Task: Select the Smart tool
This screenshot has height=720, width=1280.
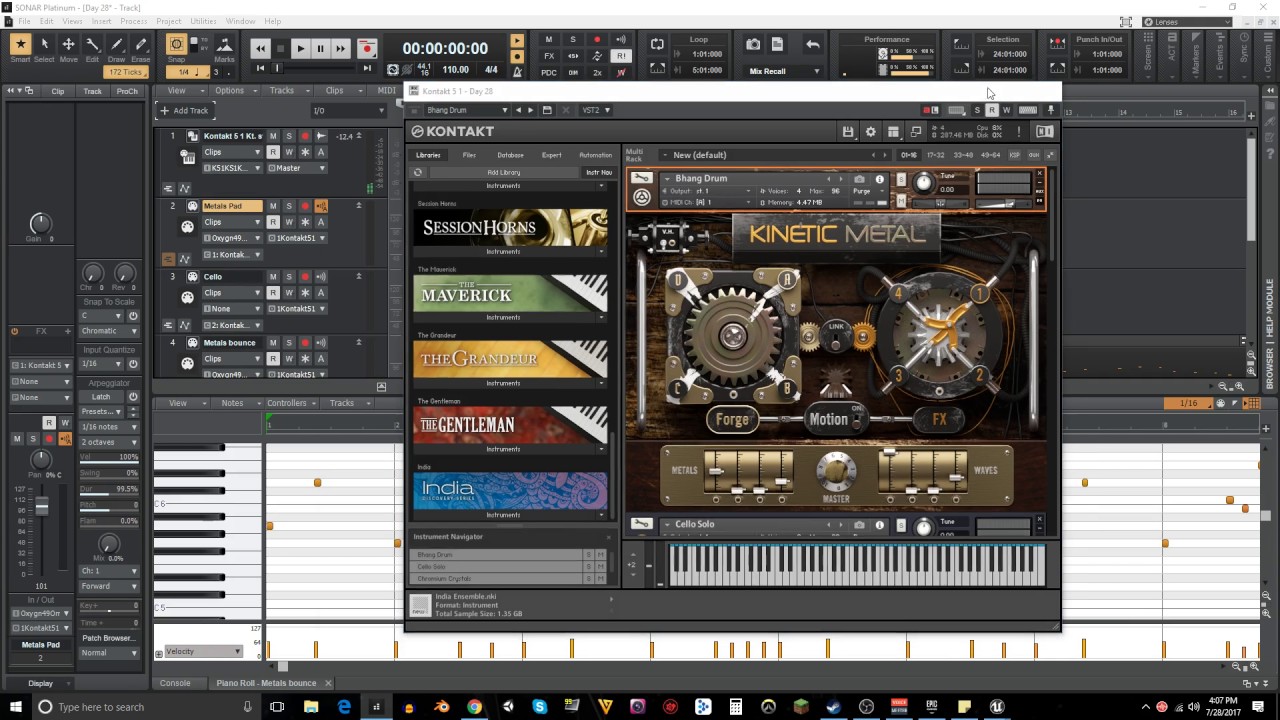Action: (20, 44)
